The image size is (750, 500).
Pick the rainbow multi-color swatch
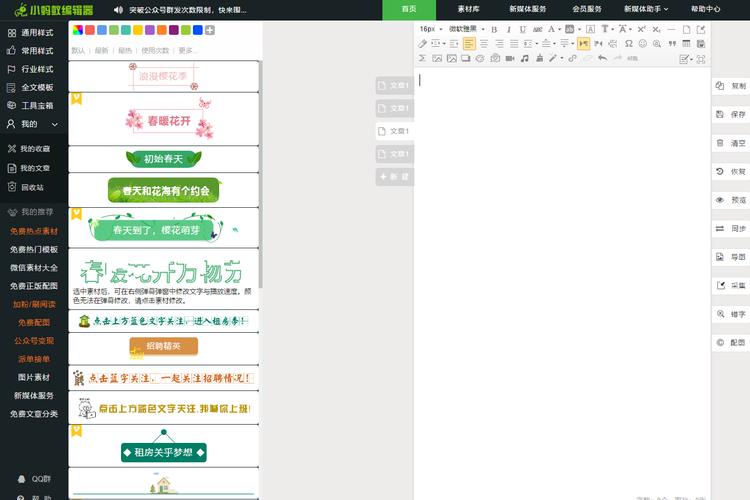pos(77,30)
